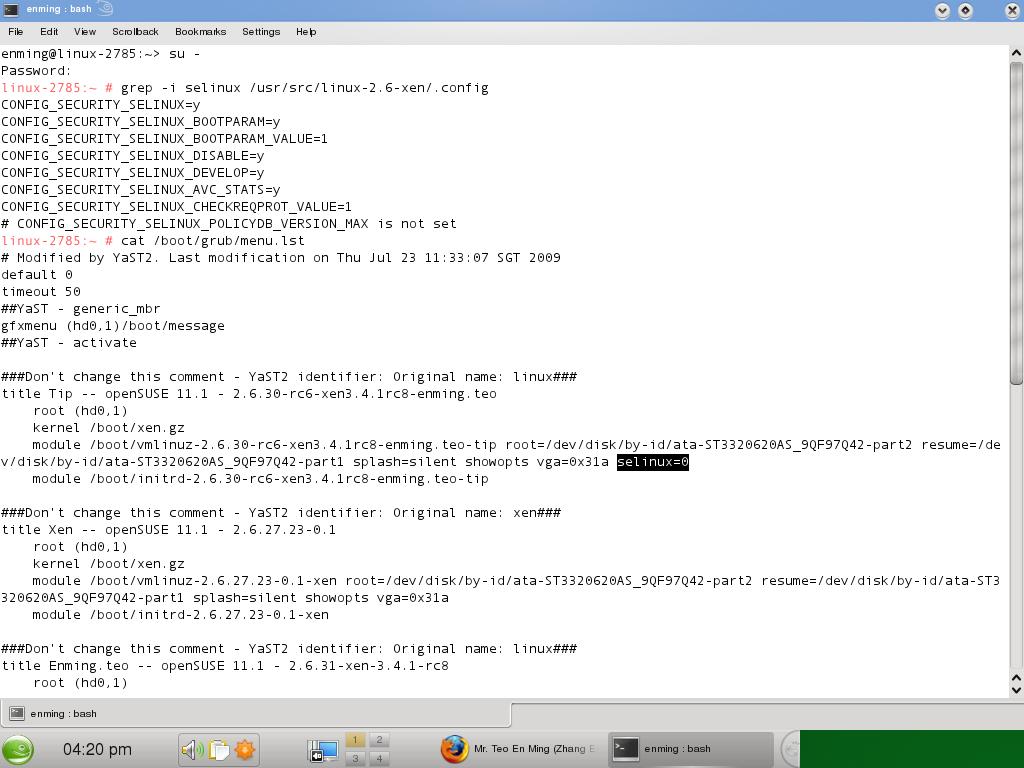Screen dimensions: 1024x768
Task: Open the Klipper clipboard tray icon
Action: (219, 750)
